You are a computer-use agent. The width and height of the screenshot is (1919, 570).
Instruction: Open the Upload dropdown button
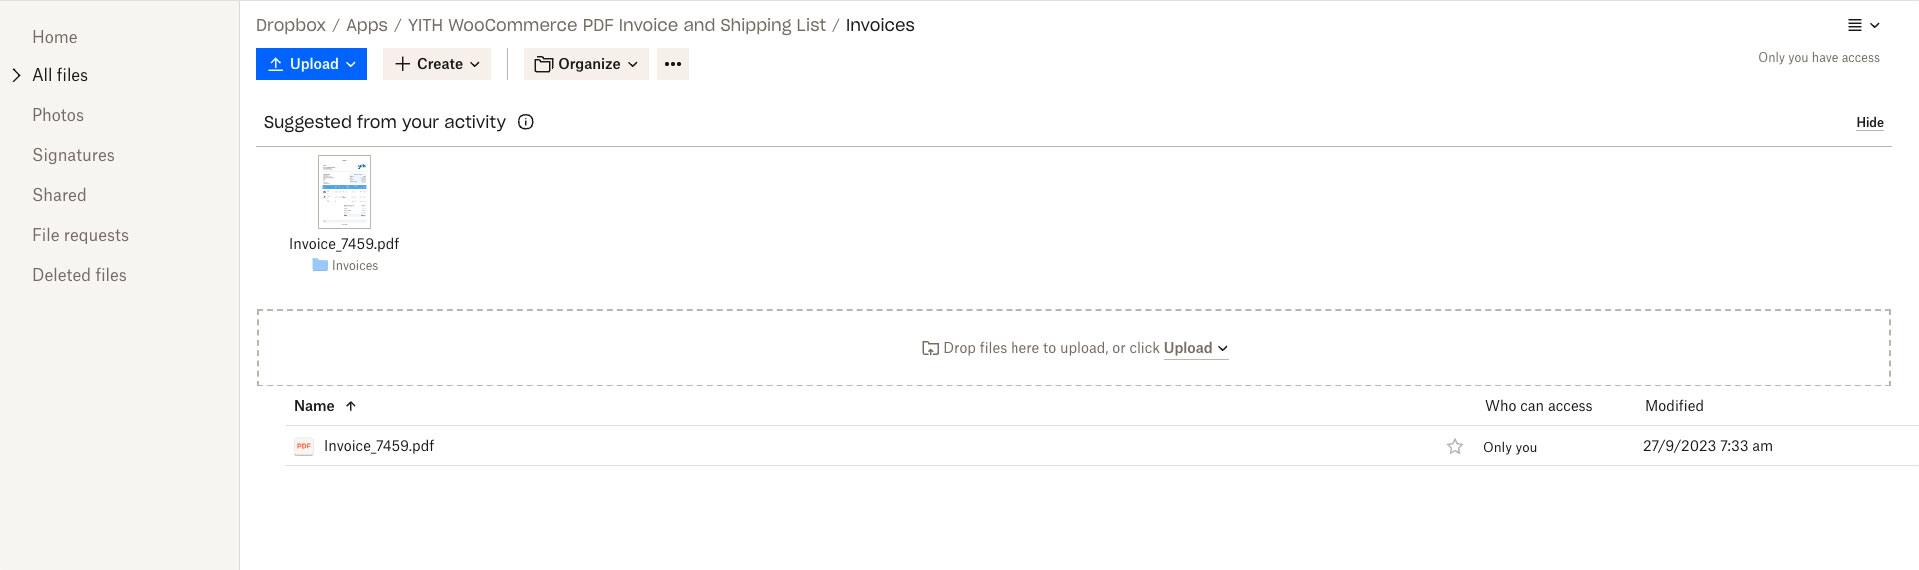[x=312, y=64]
